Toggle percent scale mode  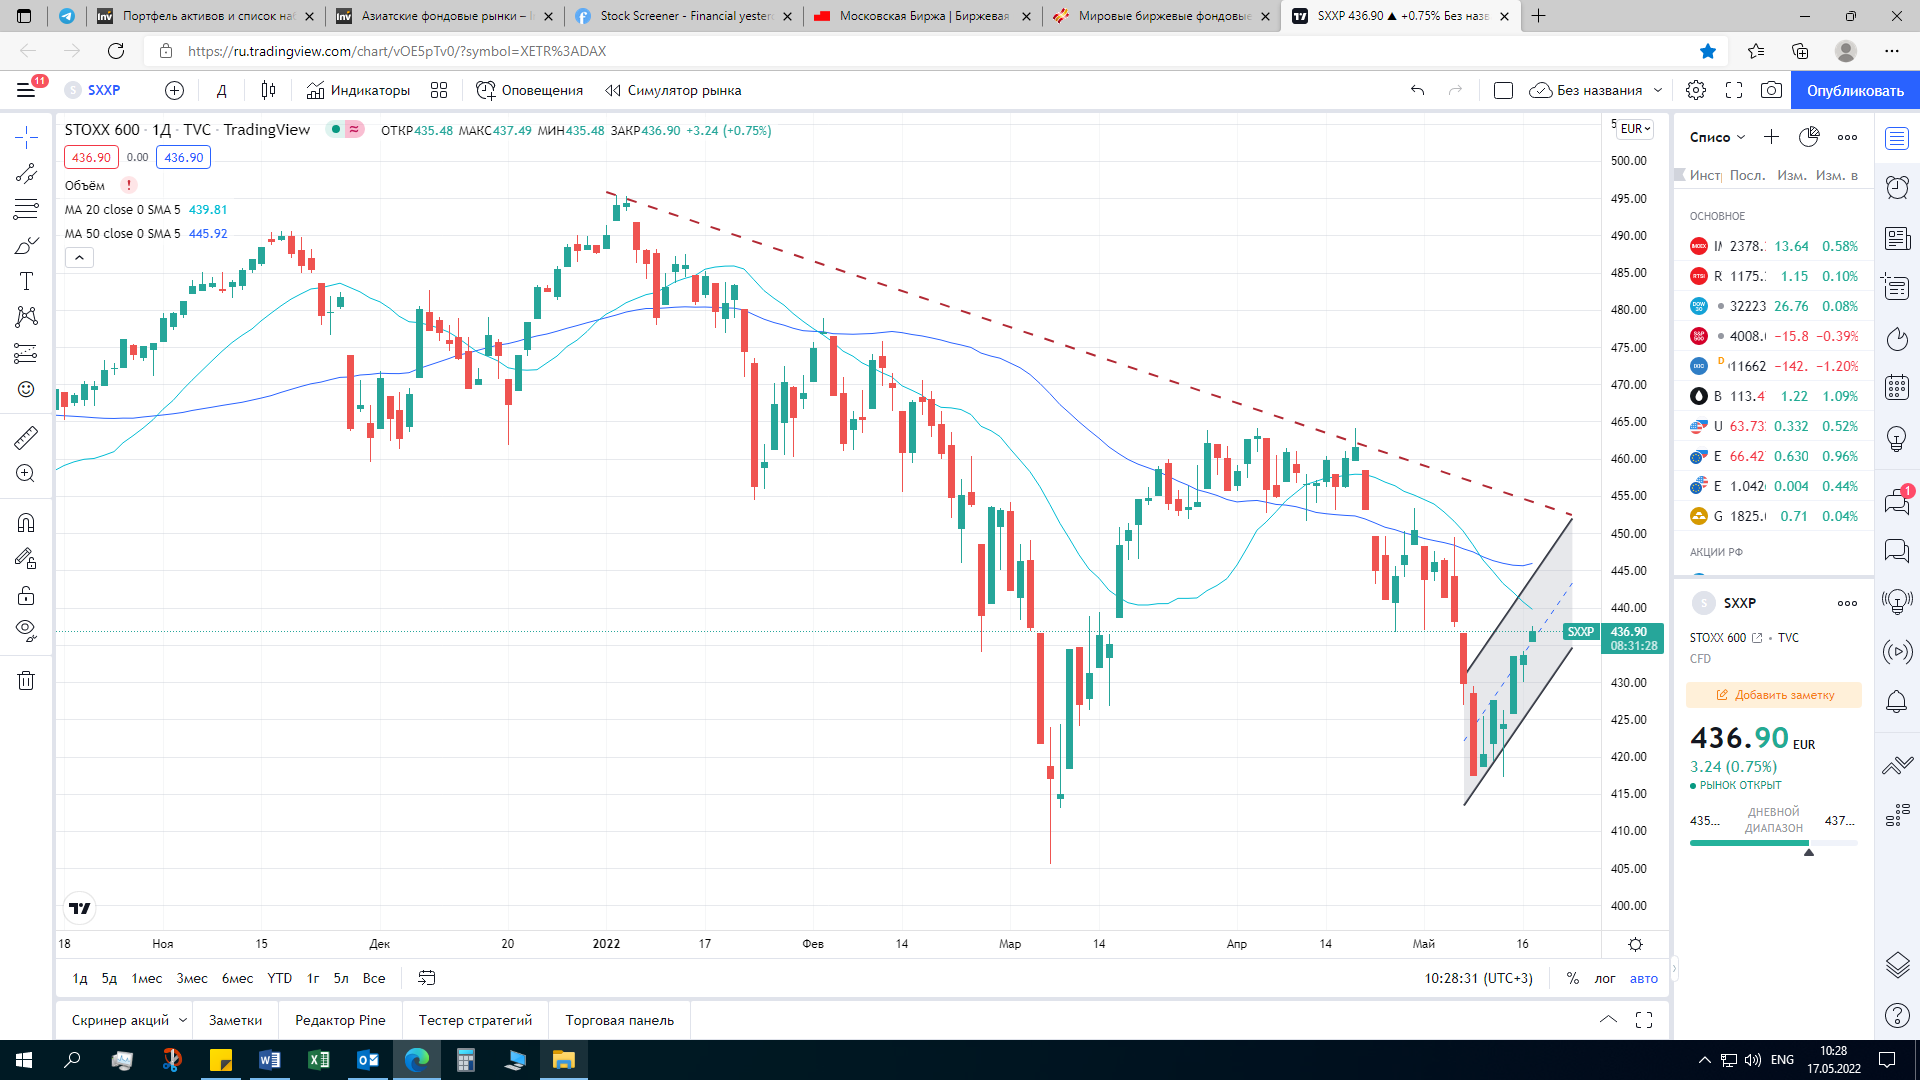click(1573, 978)
